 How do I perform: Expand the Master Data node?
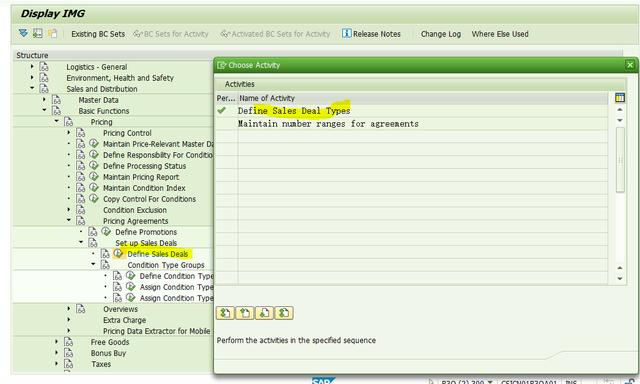pos(44,99)
